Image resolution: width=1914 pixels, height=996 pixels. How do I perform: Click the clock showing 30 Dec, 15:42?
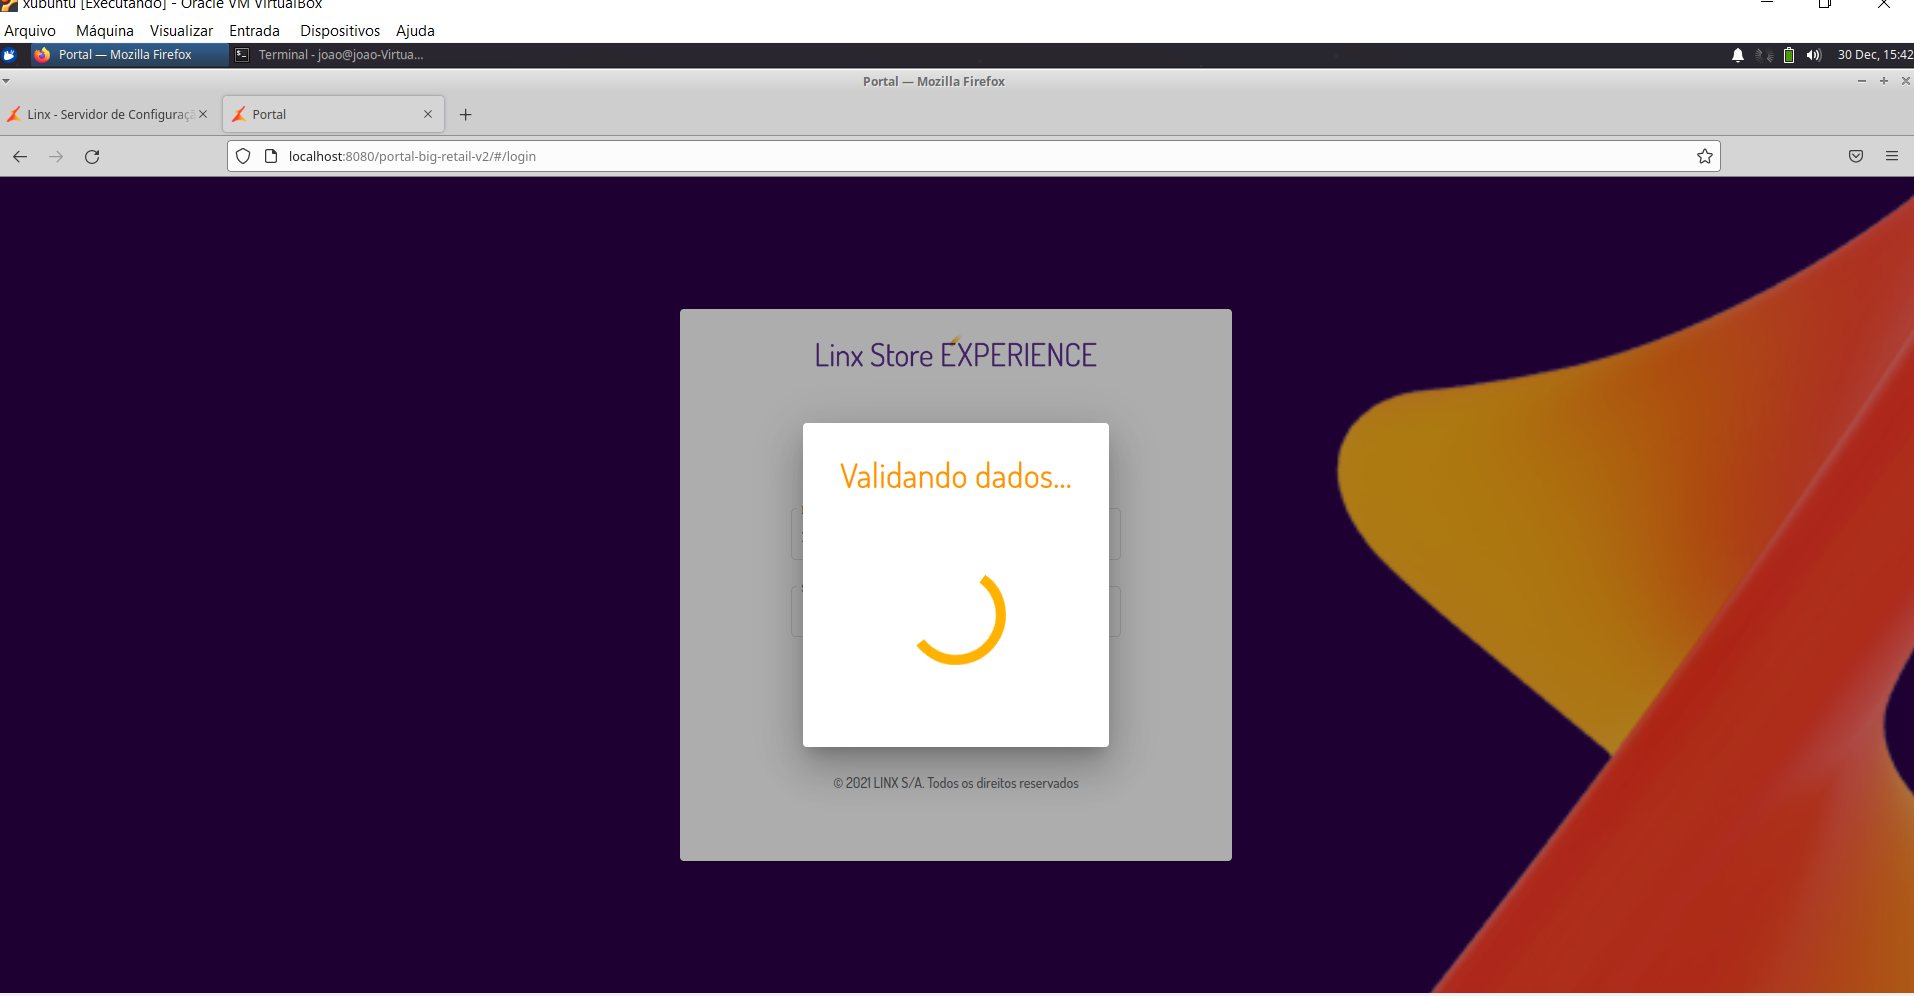click(x=1875, y=55)
